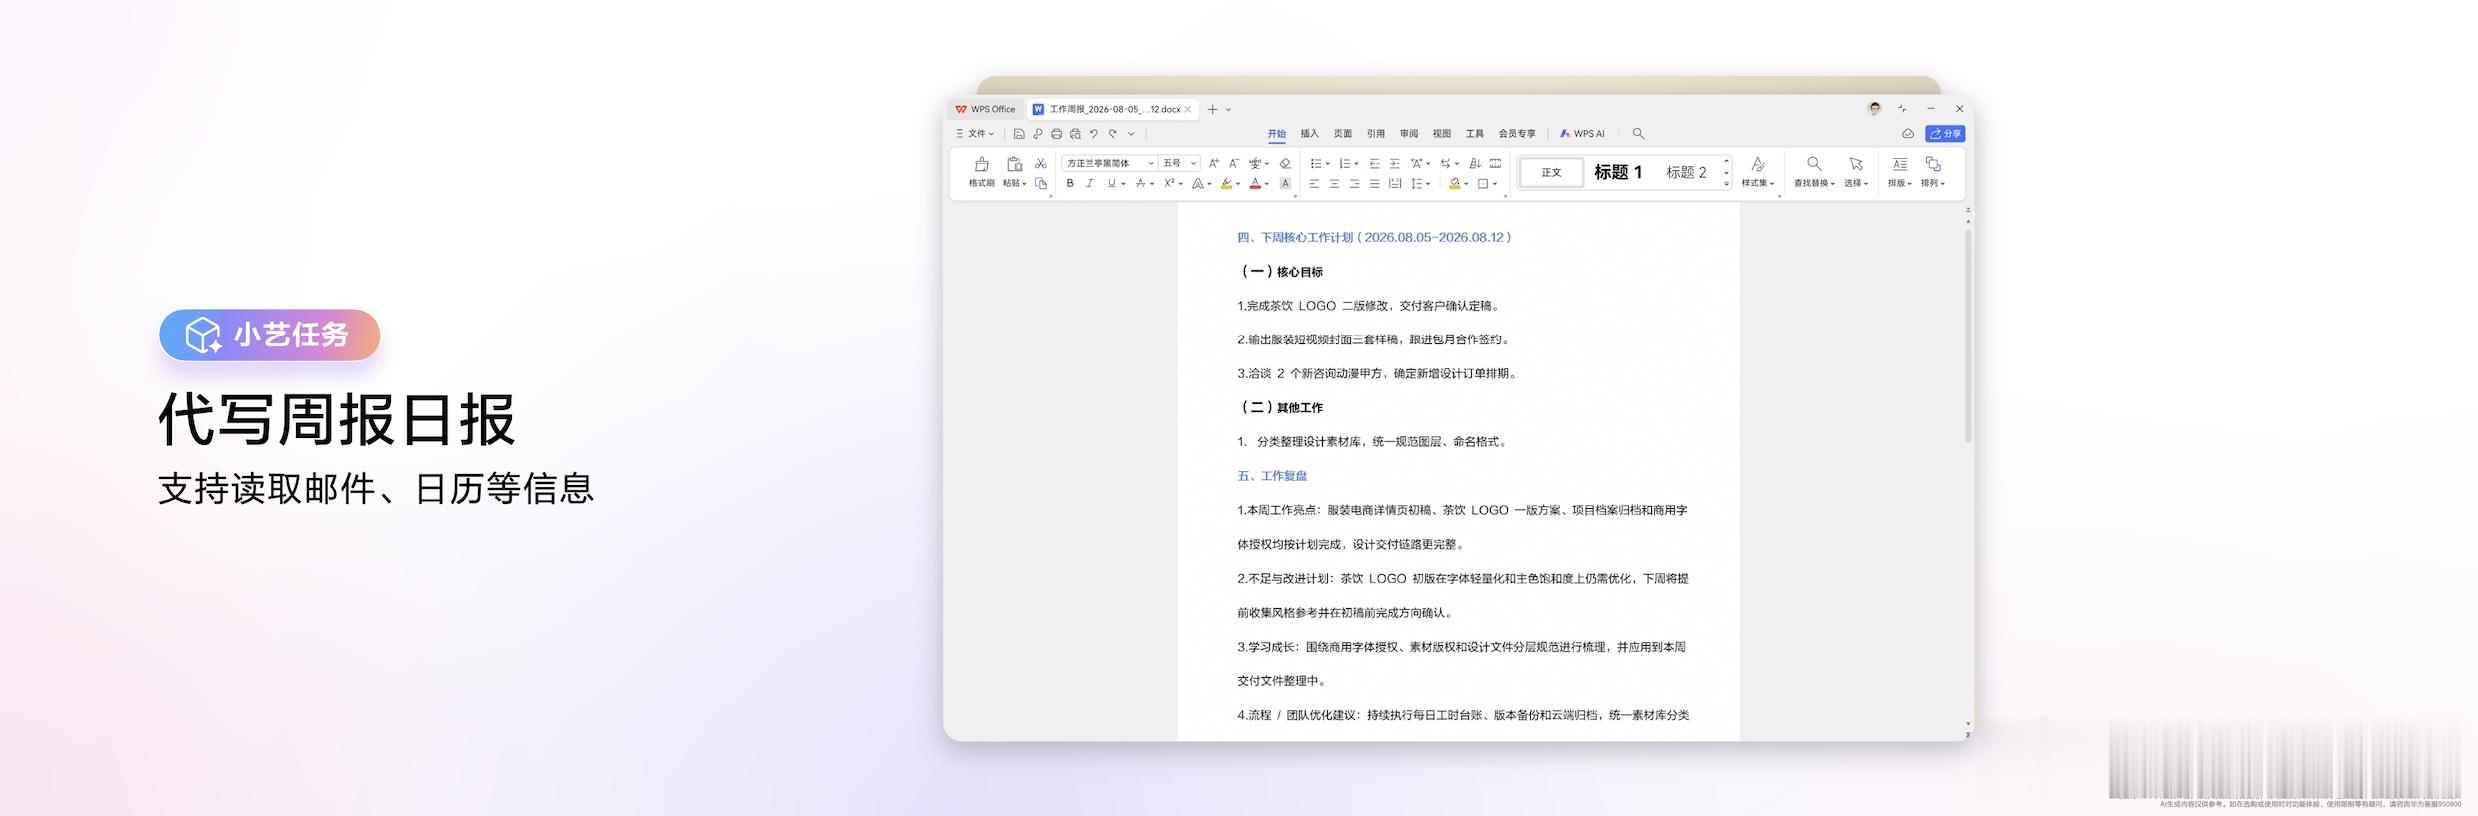Image resolution: width=2478 pixels, height=816 pixels.
Task: Redo the last action
Action: point(1112,134)
